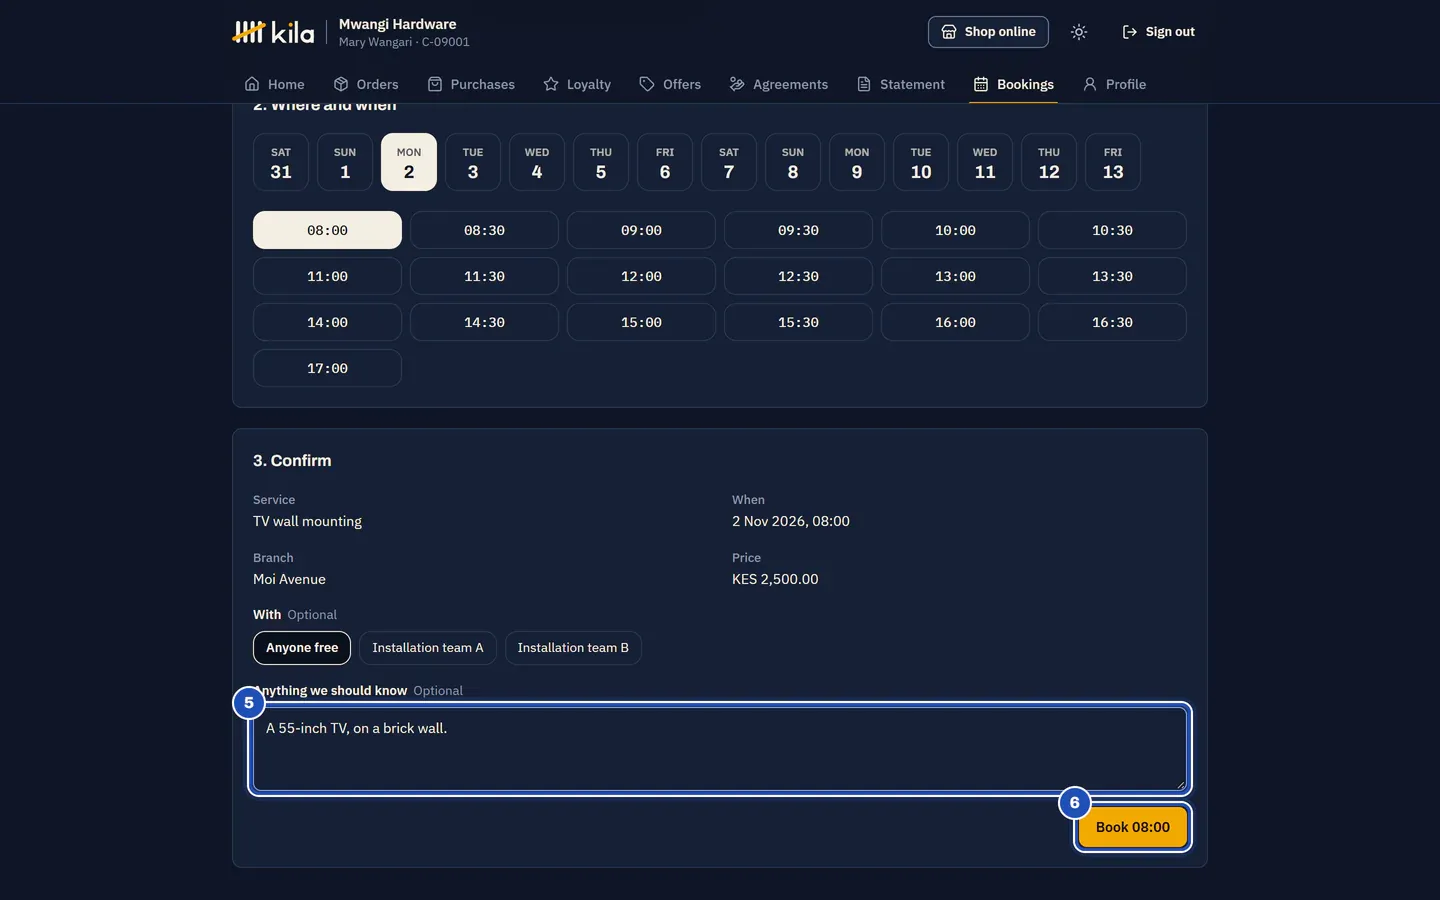The image size is (1440, 900).
Task: Click the kila logo
Action: [273, 32]
